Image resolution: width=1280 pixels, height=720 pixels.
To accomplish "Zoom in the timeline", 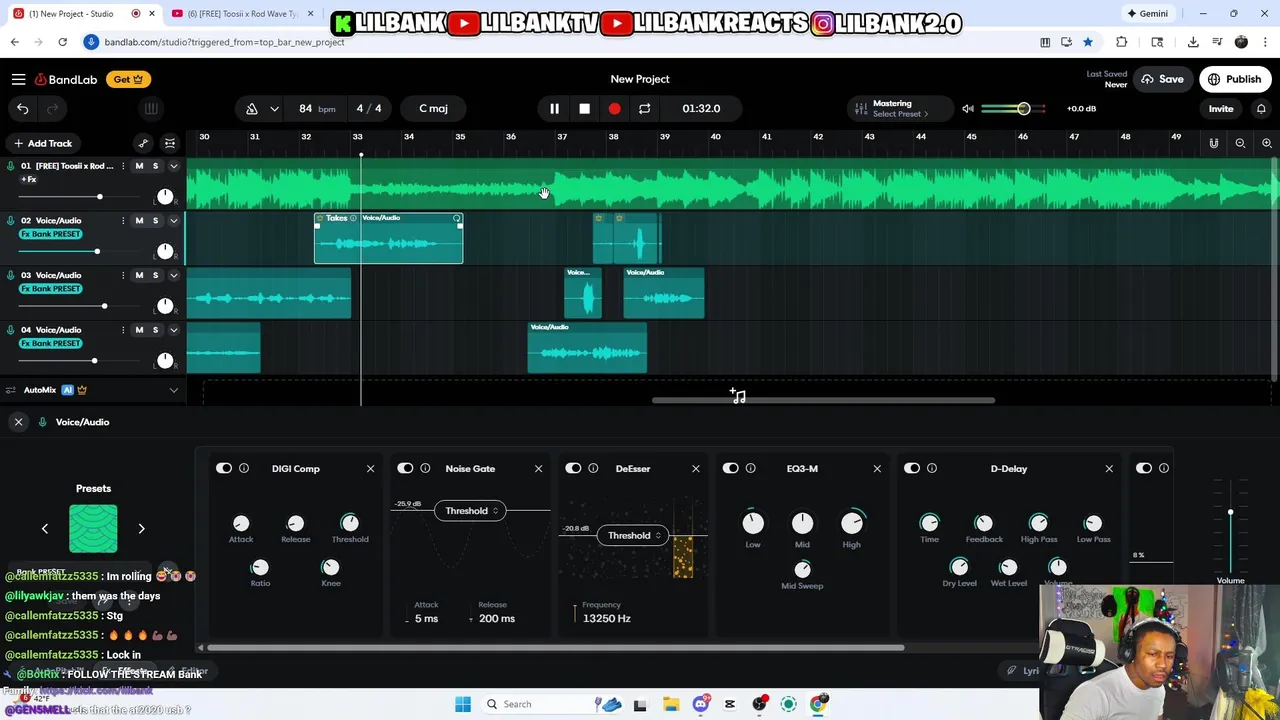I will 1266,143.
